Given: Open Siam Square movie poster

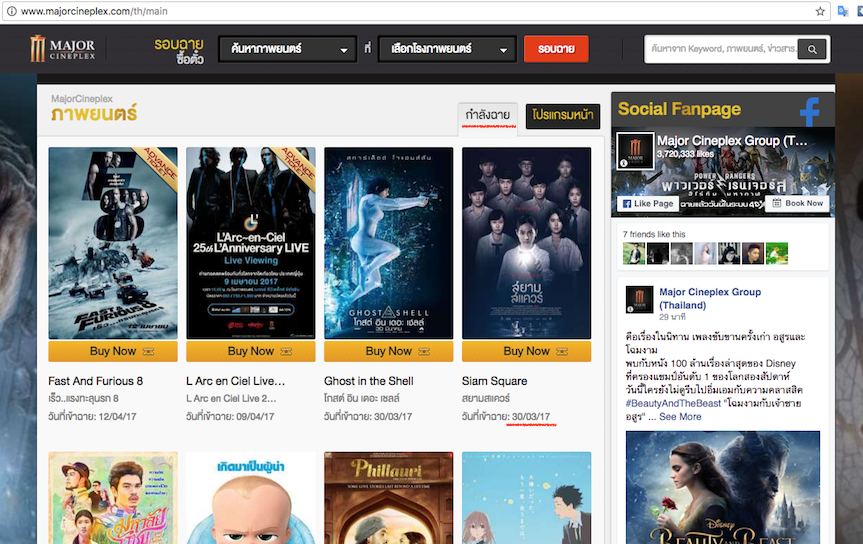Looking at the screenshot, I should pyautogui.click(x=526, y=243).
